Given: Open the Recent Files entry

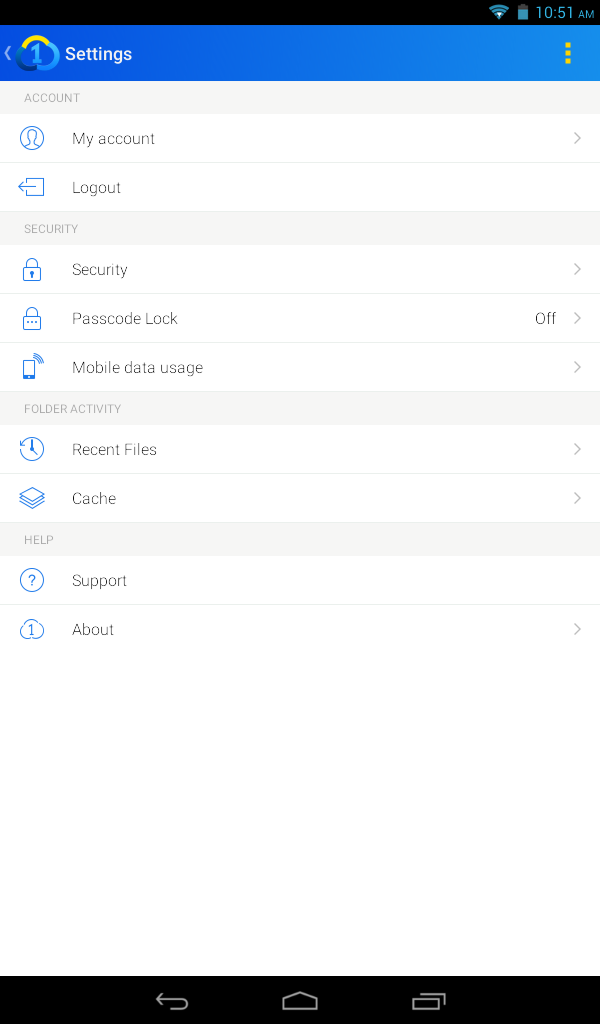Looking at the screenshot, I should [x=114, y=449].
